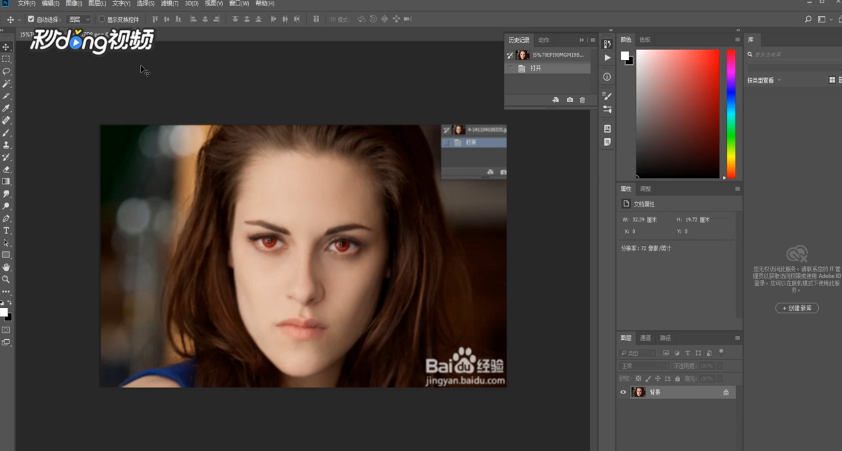Select the Clone Stamp tool
Screen dimensions: 842x451
pyautogui.click(x=6, y=145)
